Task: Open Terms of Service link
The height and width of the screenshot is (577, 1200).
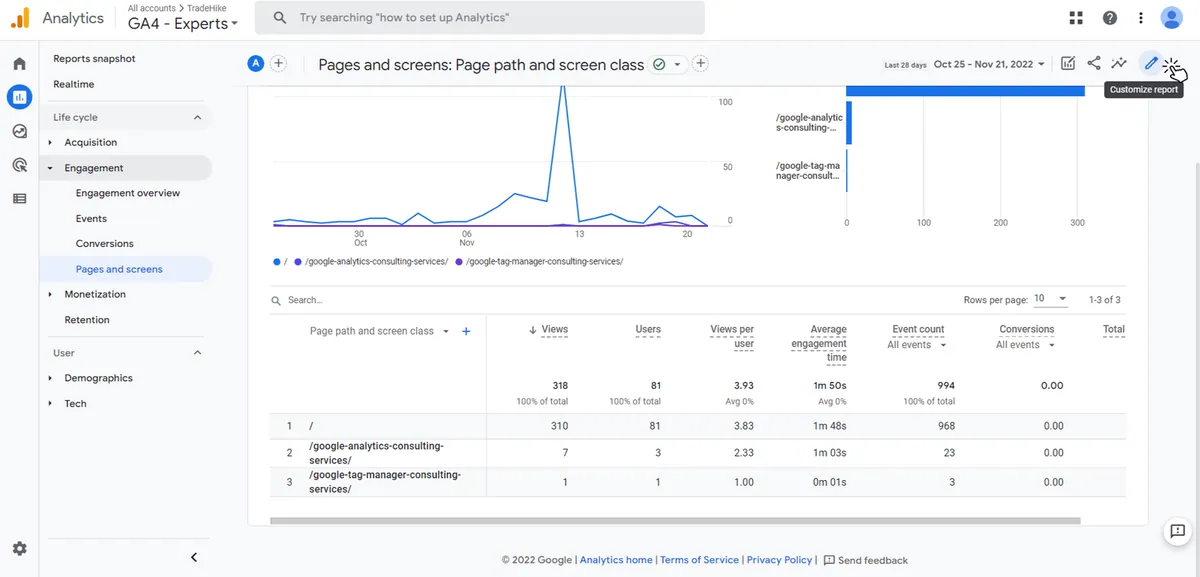Action: pos(699,560)
